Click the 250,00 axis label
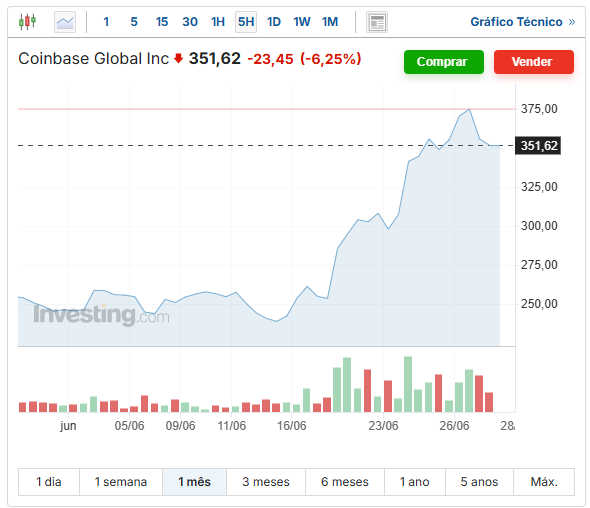The height and width of the screenshot is (508, 590). (539, 304)
